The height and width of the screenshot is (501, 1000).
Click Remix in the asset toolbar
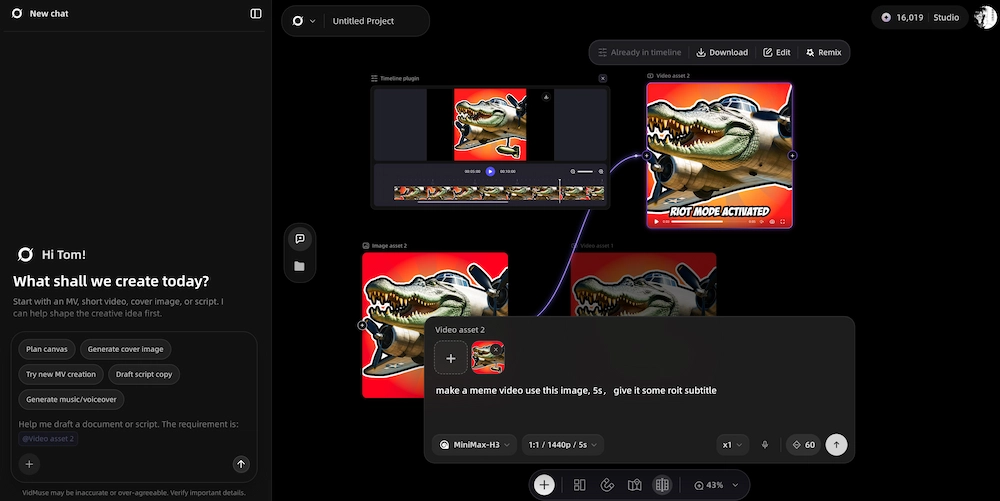823,52
